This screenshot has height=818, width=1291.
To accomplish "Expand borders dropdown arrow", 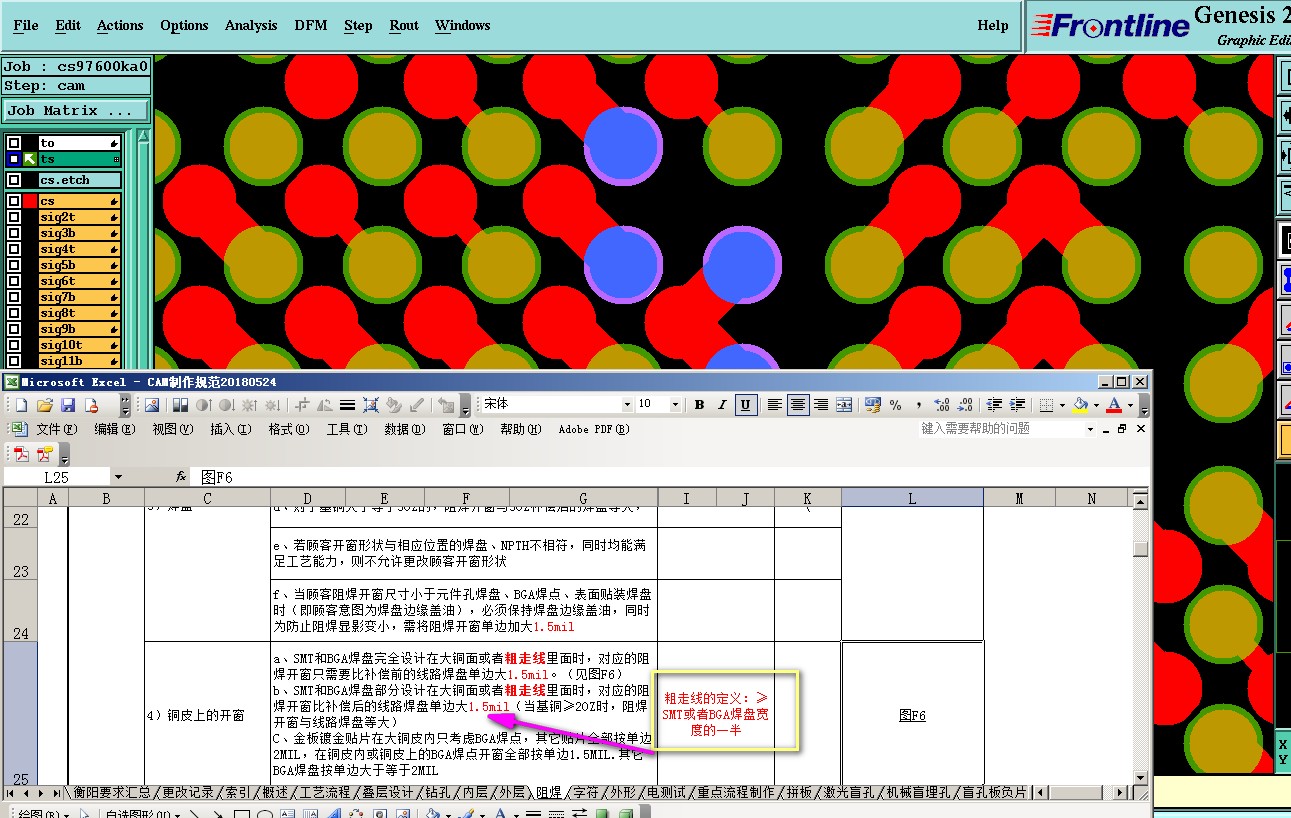I will (x=1061, y=405).
